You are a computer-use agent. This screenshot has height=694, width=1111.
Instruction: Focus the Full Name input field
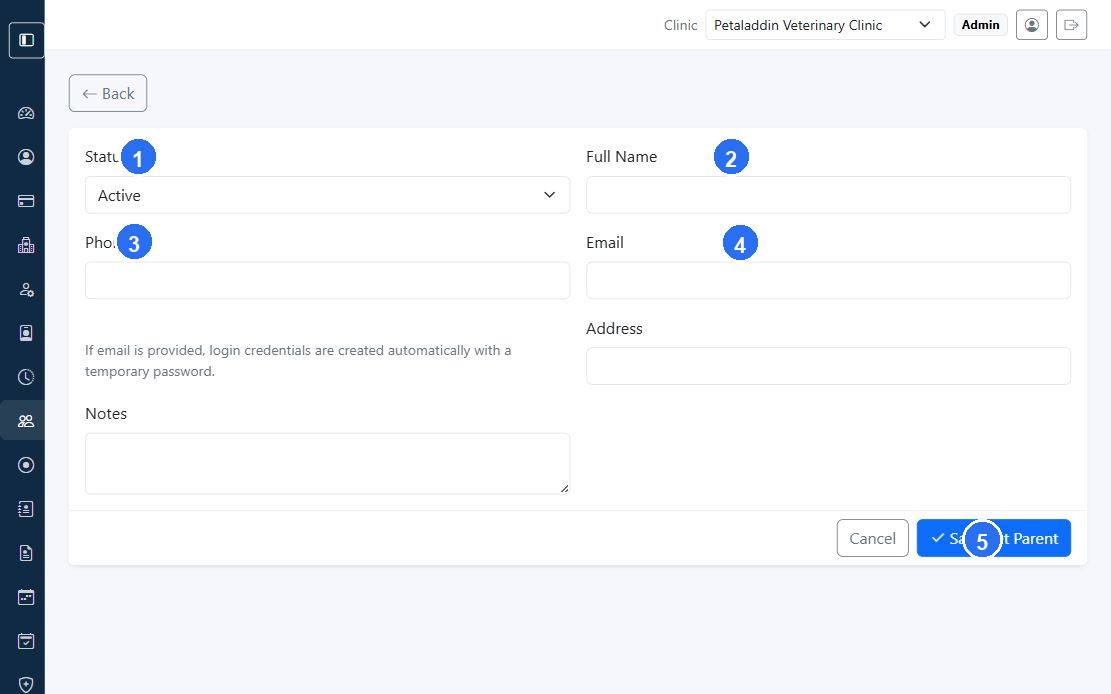click(828, 195)
